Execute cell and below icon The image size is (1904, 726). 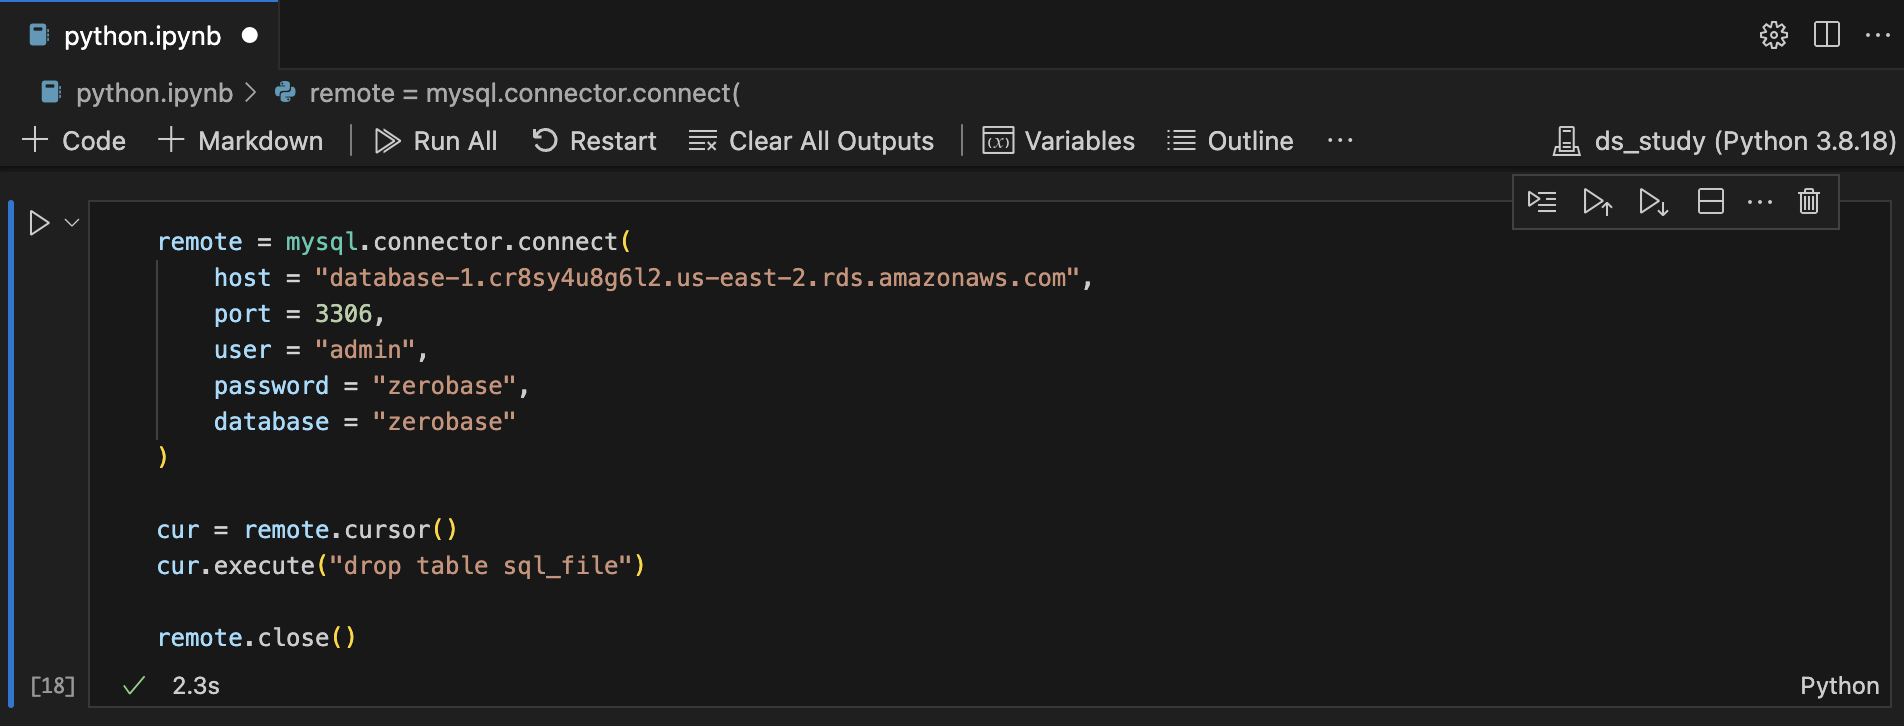(1653, 202)
